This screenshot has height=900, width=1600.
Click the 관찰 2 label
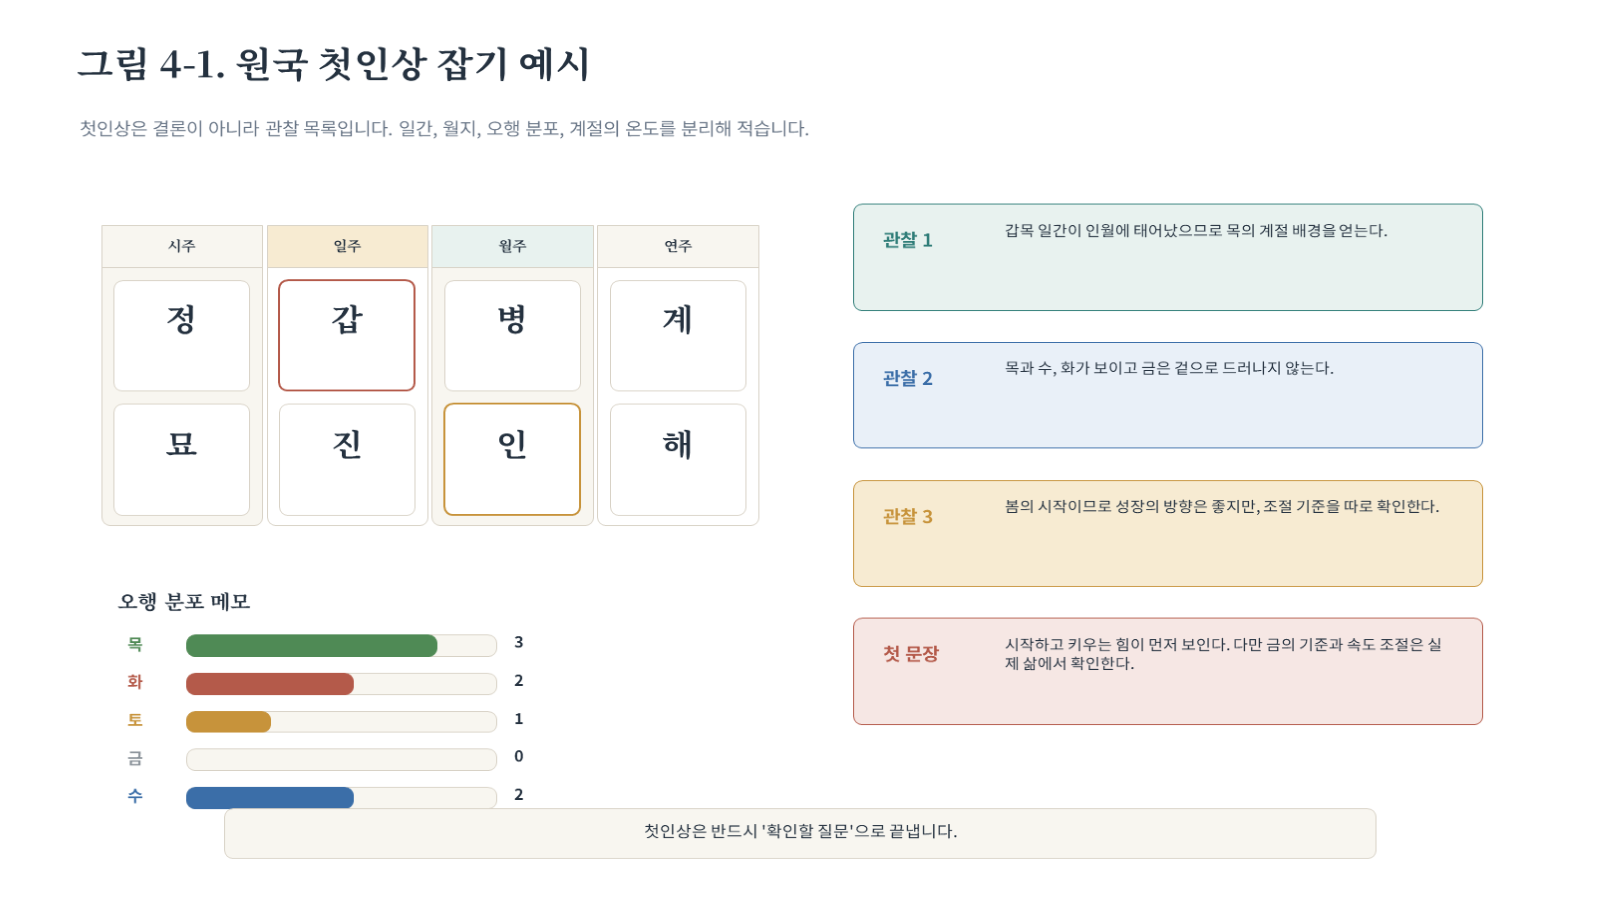907,378
